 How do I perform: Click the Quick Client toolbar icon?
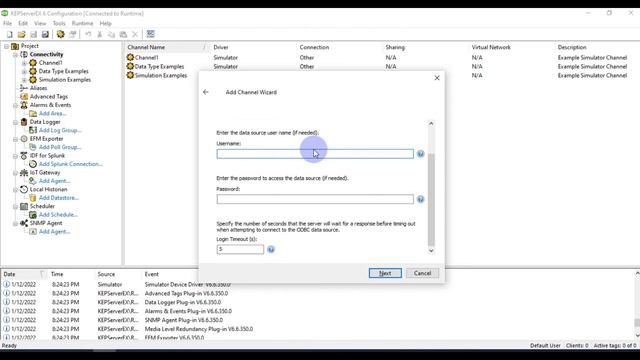[151, 34]
